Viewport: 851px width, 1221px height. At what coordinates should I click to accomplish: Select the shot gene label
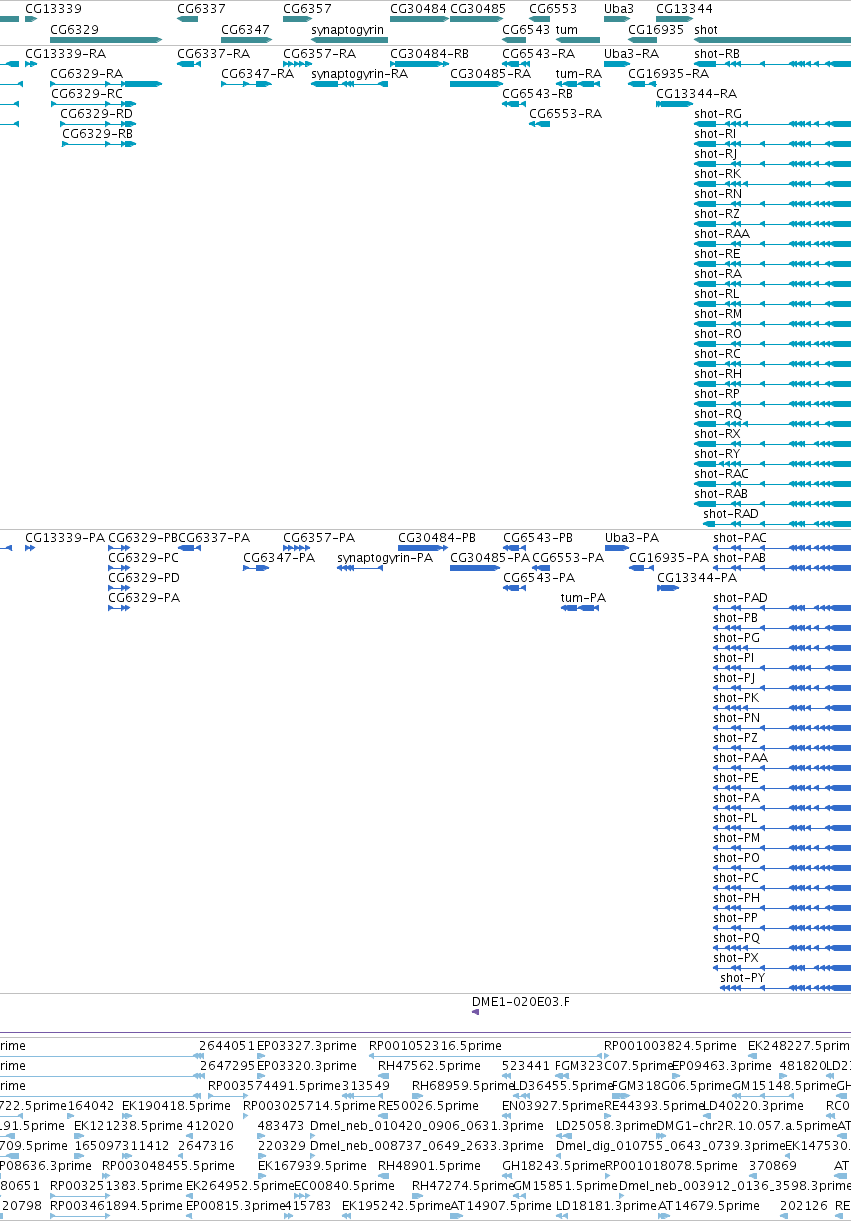point(705,30)
